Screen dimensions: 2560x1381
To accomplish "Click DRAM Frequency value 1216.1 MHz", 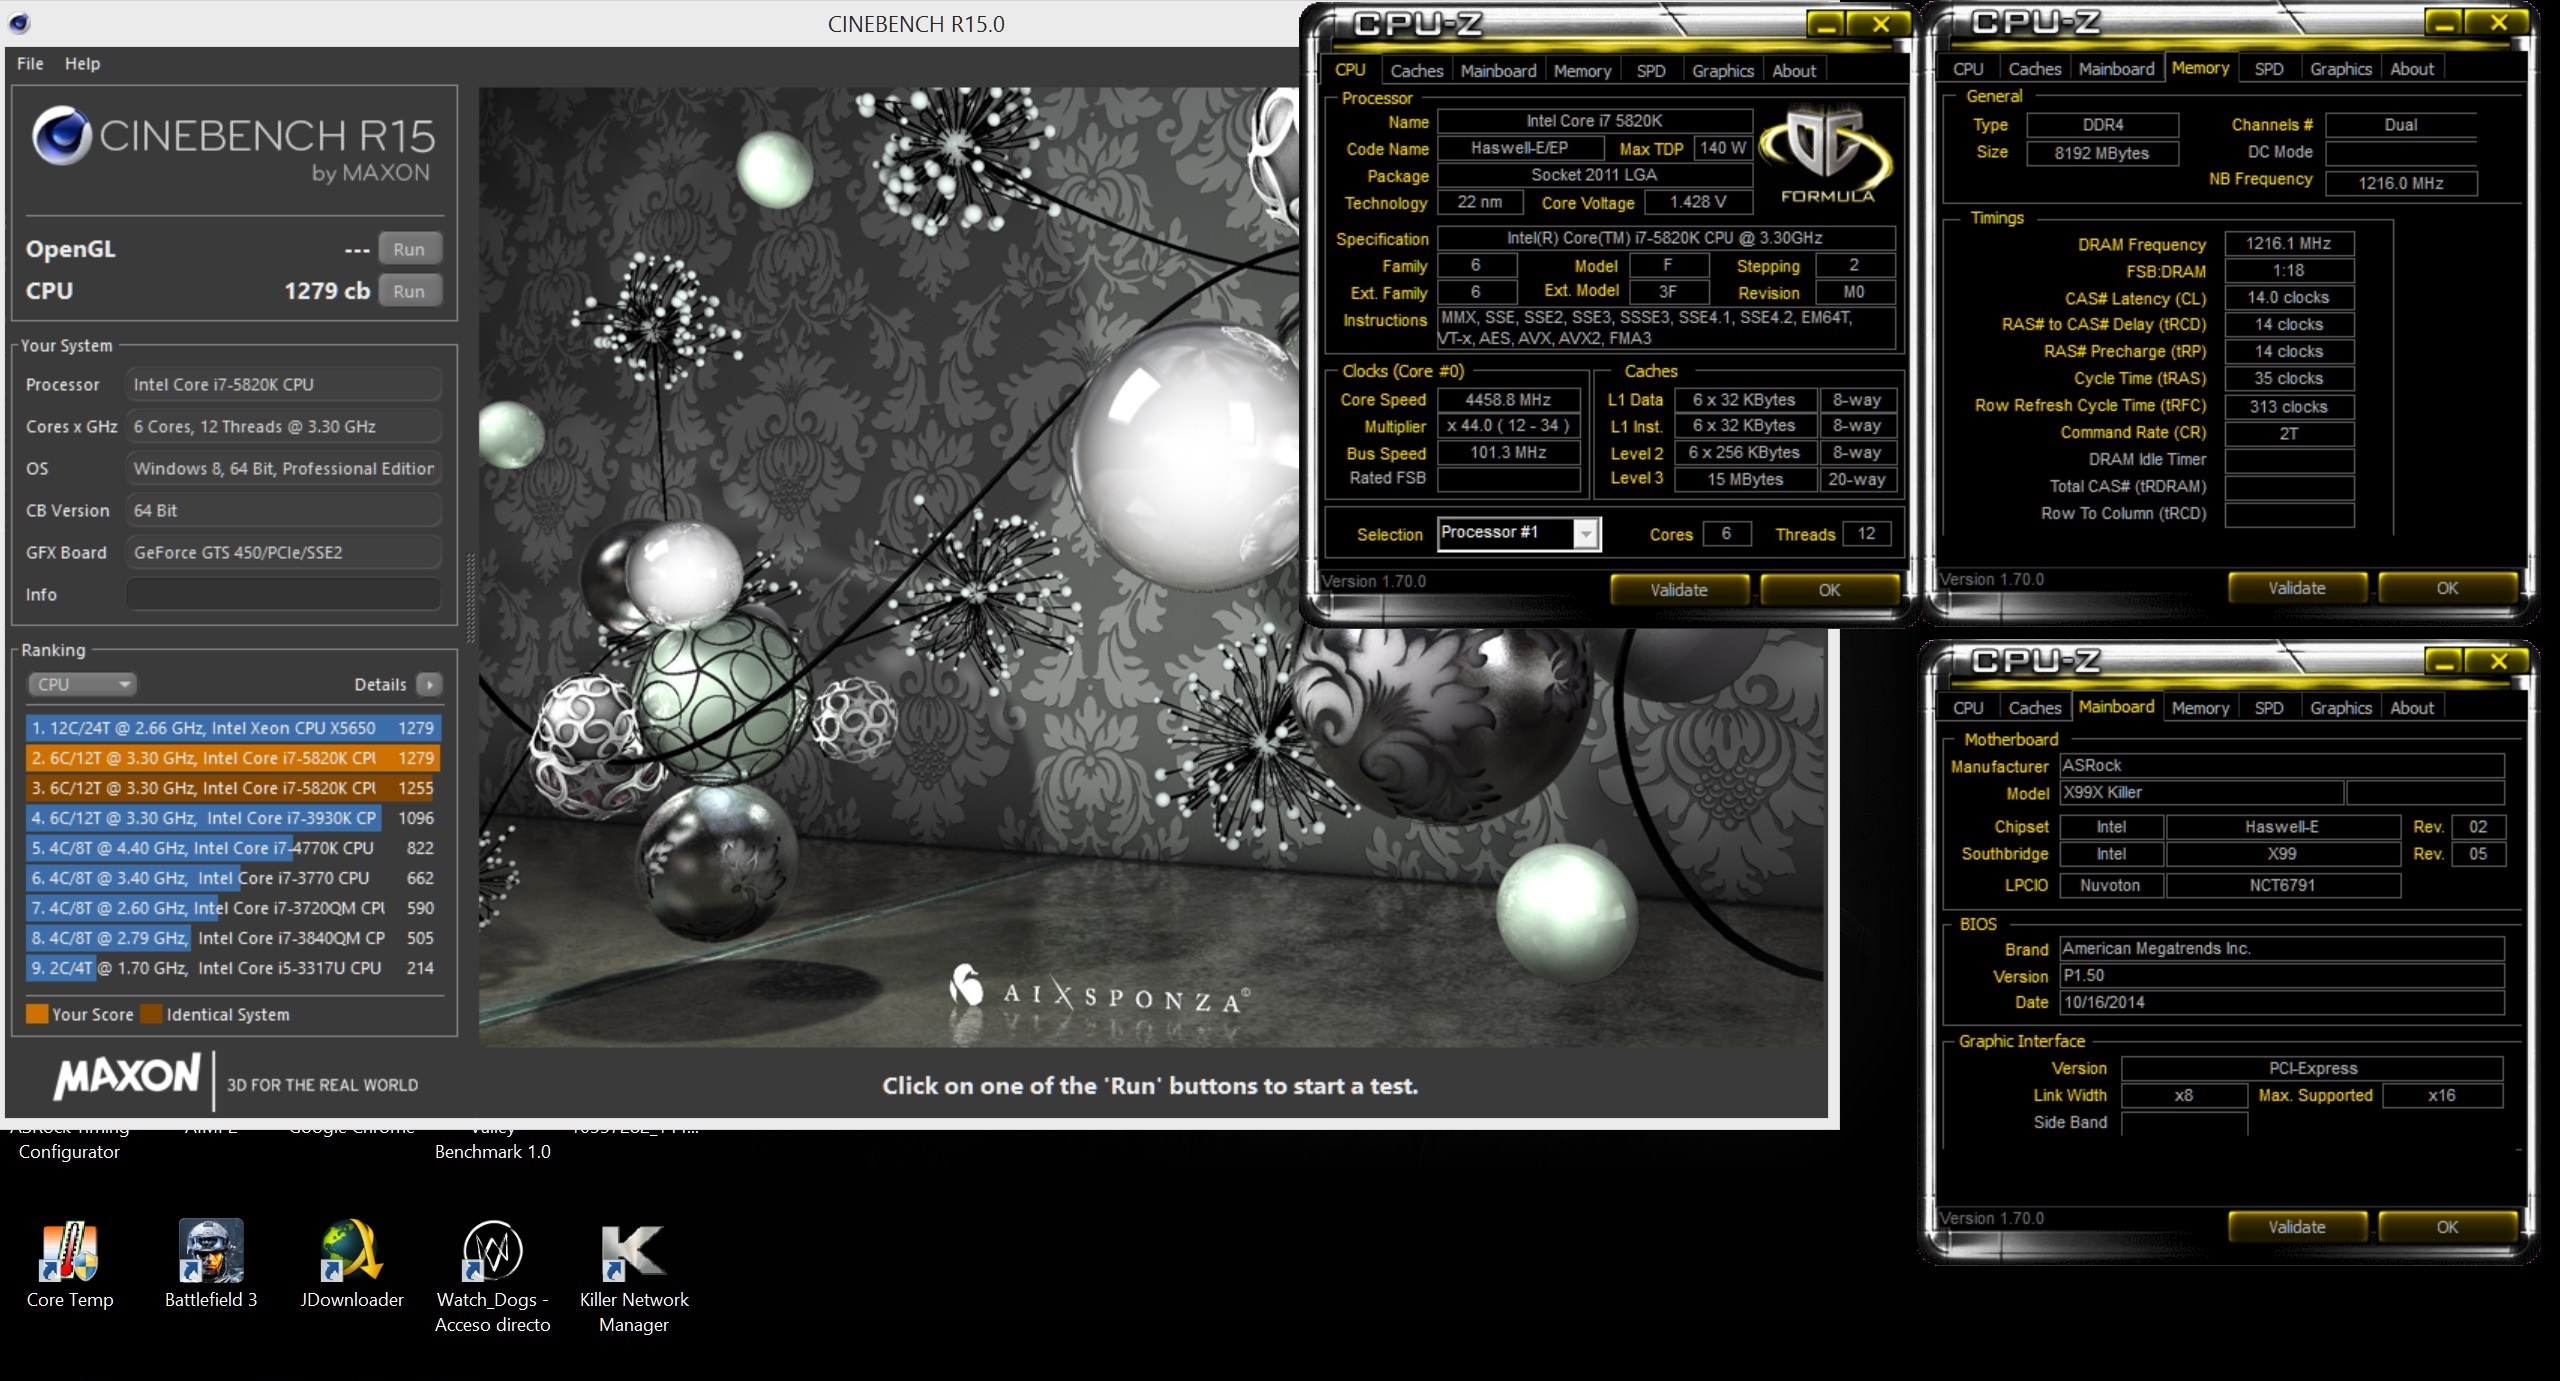I will tap(2288, 244).
